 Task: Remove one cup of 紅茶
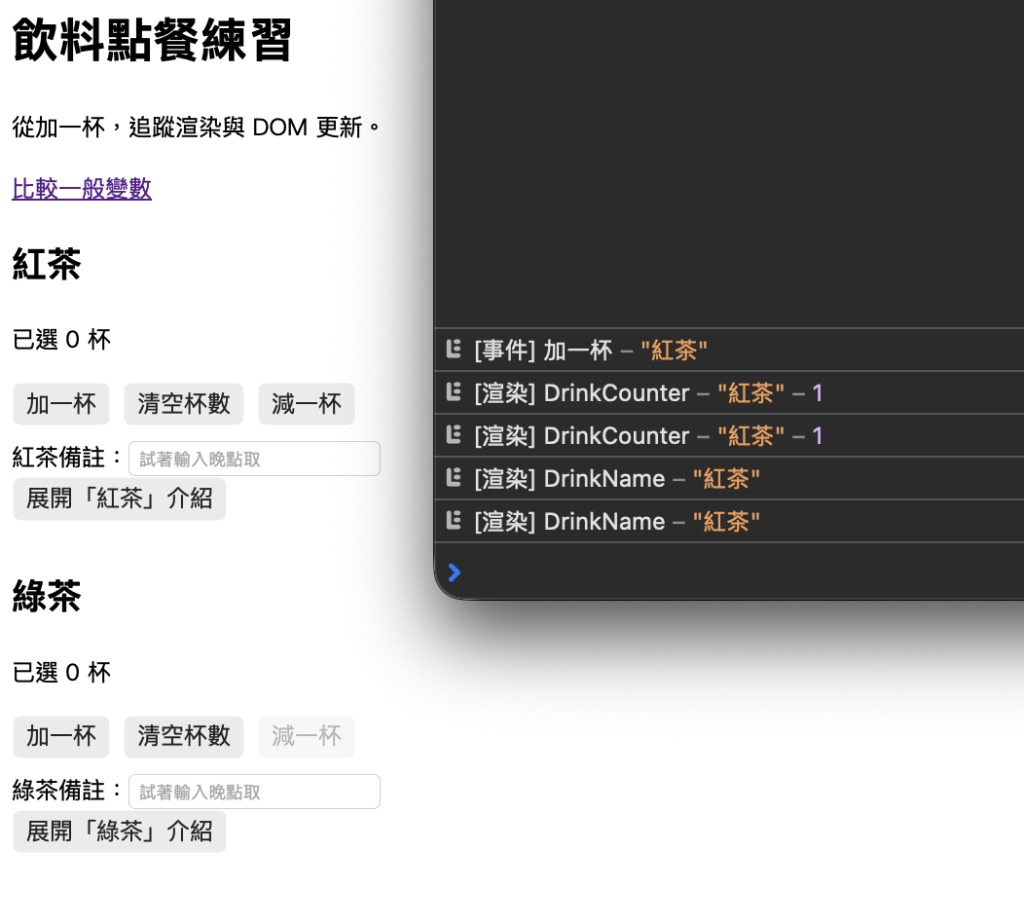(306, 404)
